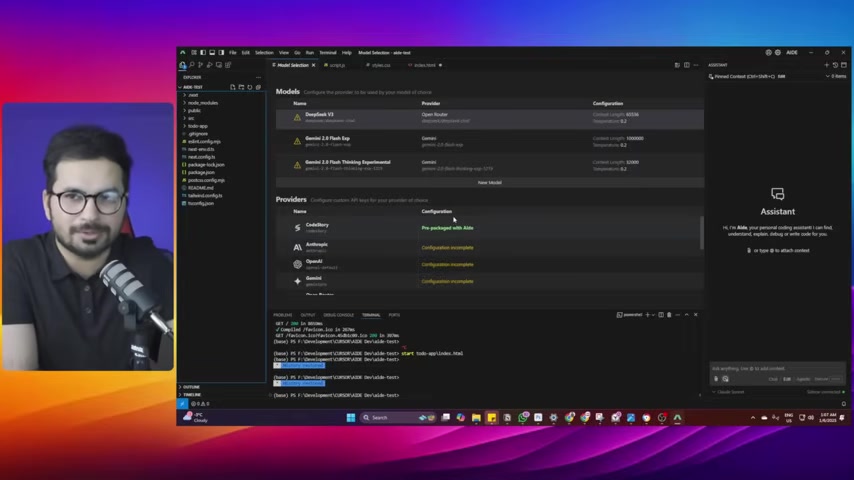The width and height of the screenshot is (854, 480).
Task: Open the Windows Start menu
Action: coord(351,417)
